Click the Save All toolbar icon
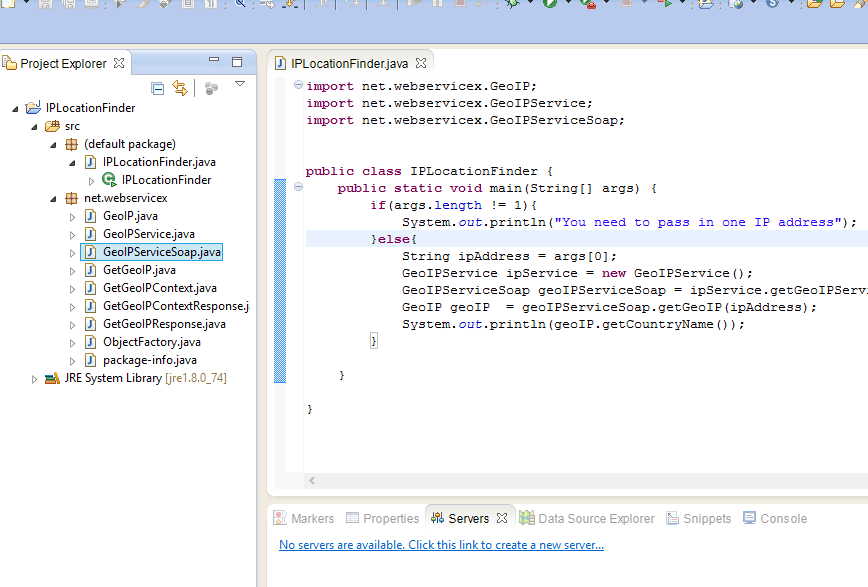The width and height of the screenshot is (868, 587). click(x=66, y=6)
